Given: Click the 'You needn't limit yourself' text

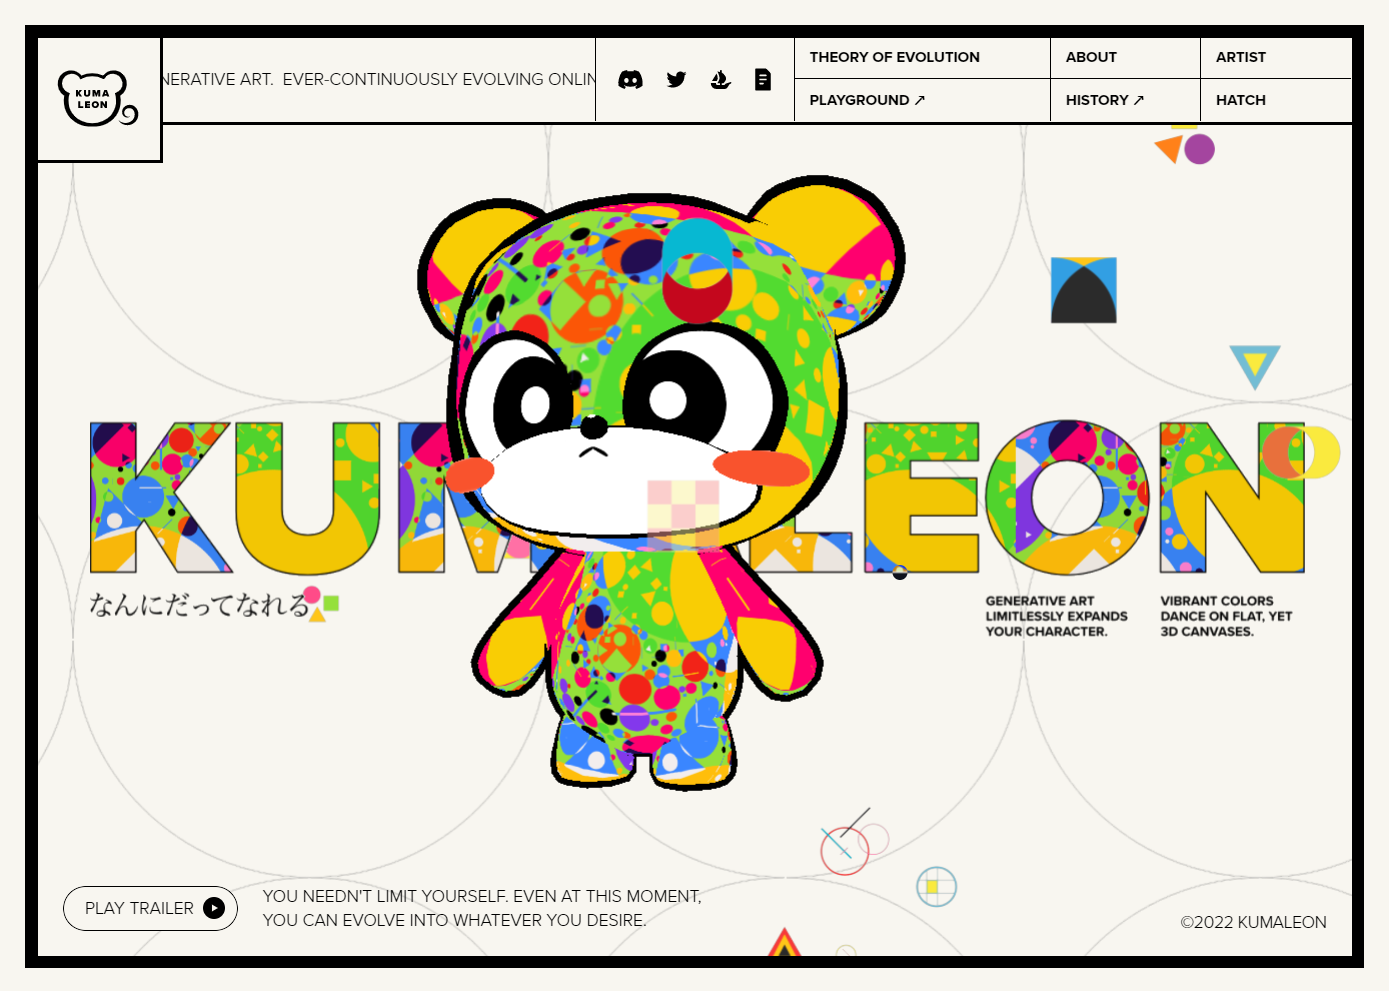Looking at the screenshot, I should point(482,908).
